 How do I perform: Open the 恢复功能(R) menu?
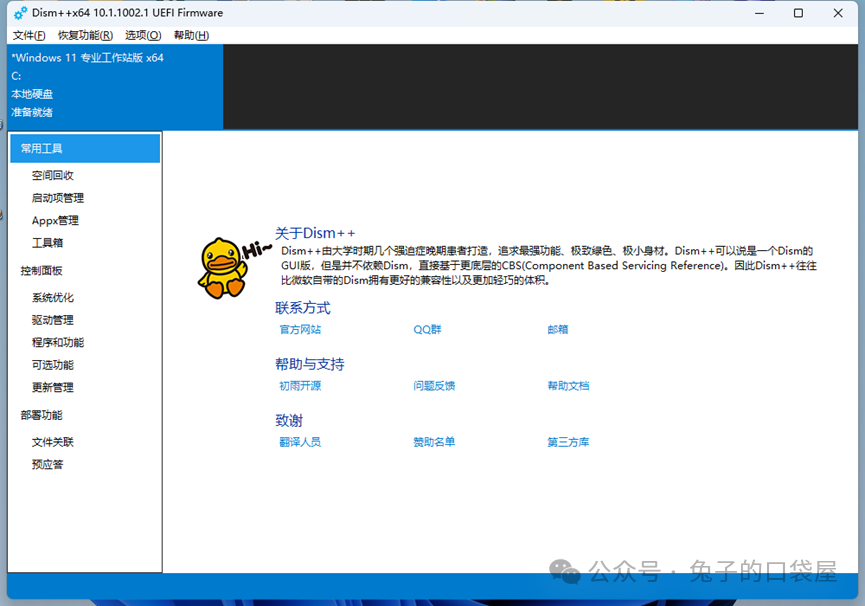(x=86, y=35)
